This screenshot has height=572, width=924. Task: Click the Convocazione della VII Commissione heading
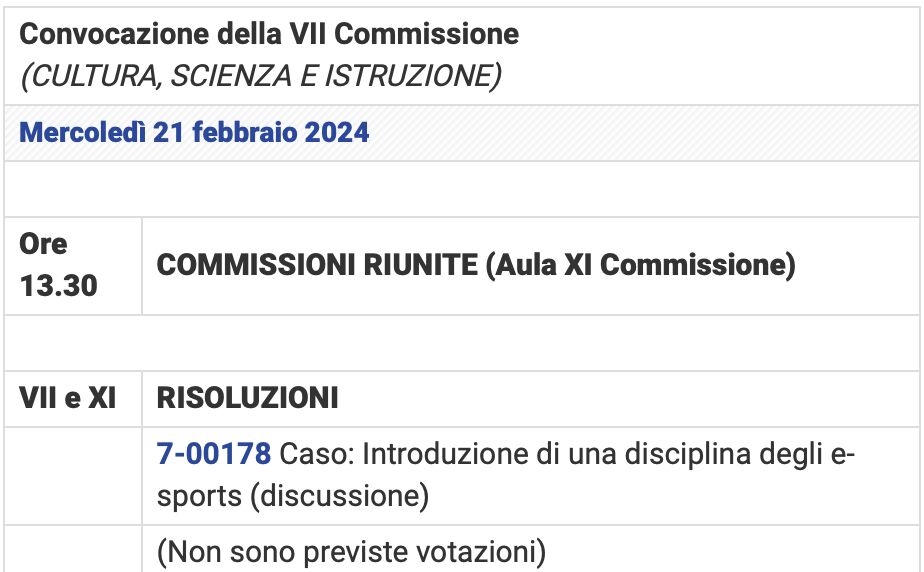[269, 34]
